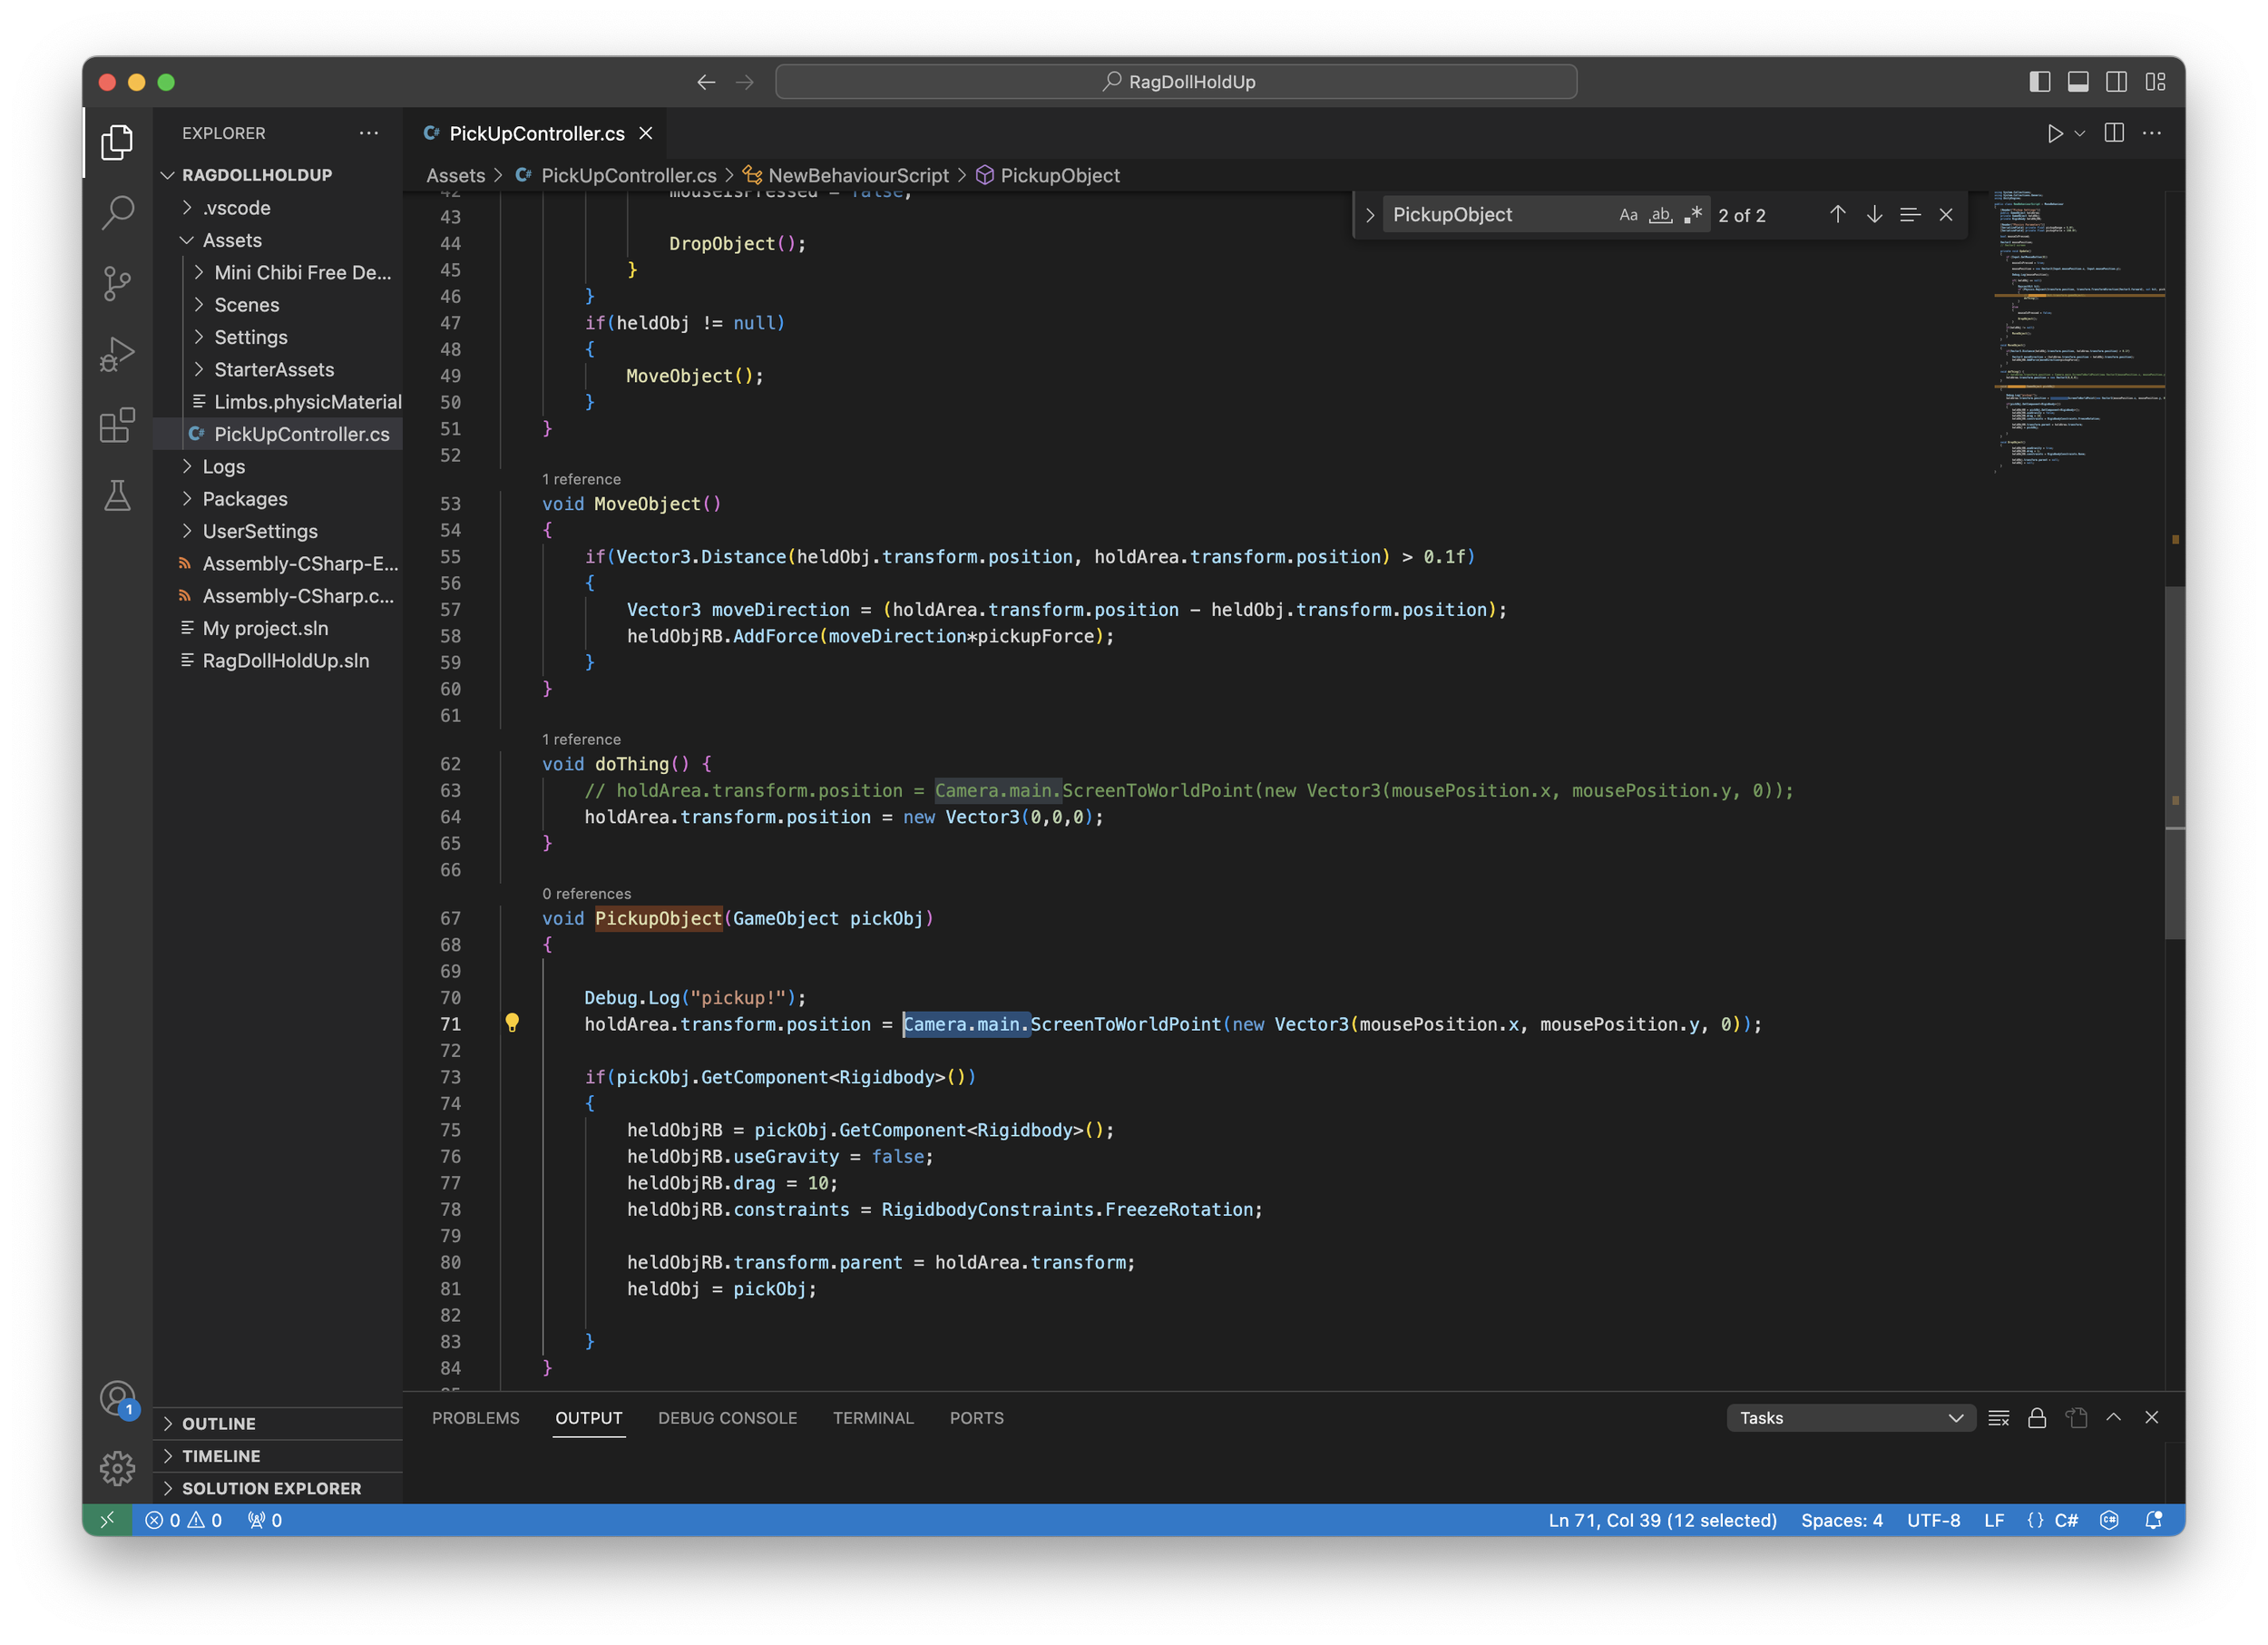2268x1645 pixels.
Task: Switch to the PROBLEMS panel tab
Action: pos(475,1418)
